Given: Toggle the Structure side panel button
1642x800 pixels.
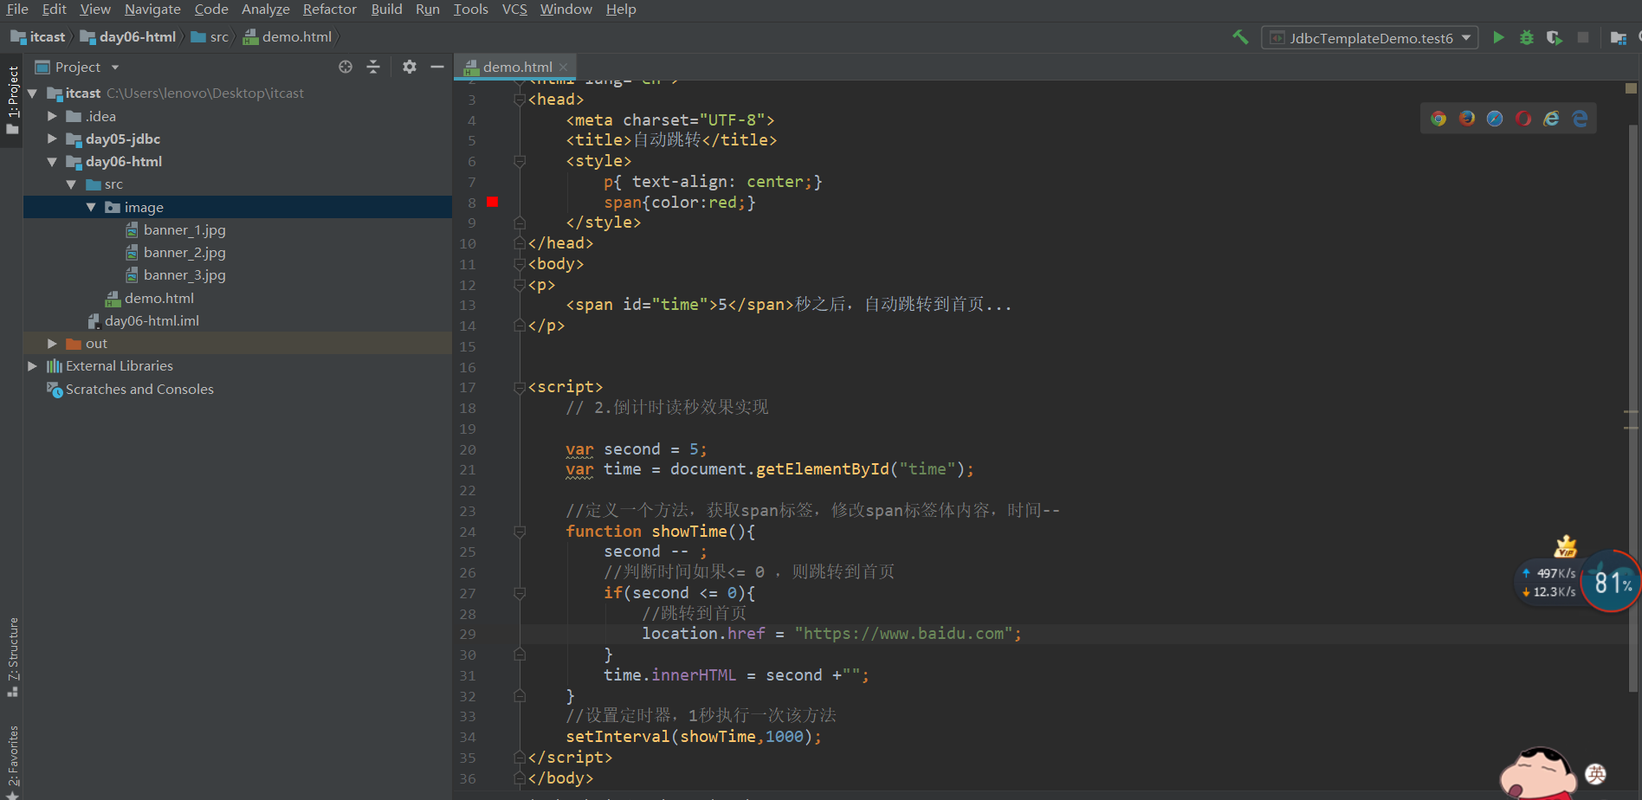Looking at the screenshot, I should (12, 657).
